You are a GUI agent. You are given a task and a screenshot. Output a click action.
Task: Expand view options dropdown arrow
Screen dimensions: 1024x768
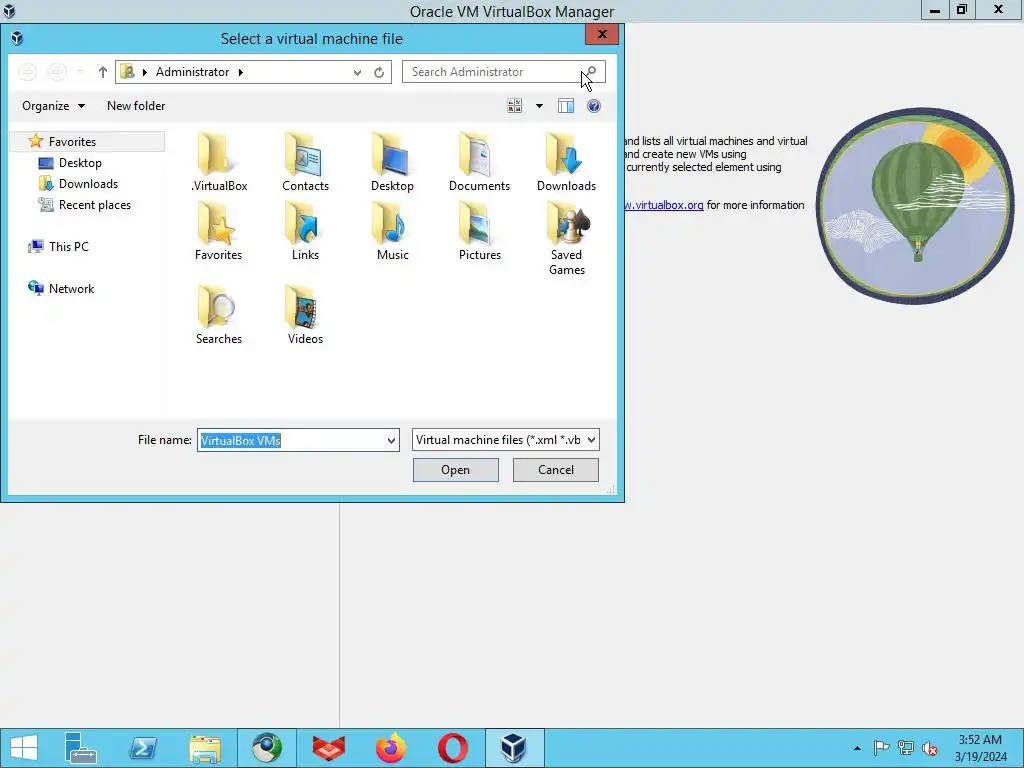pyautogui.click(x=539, y=106)
